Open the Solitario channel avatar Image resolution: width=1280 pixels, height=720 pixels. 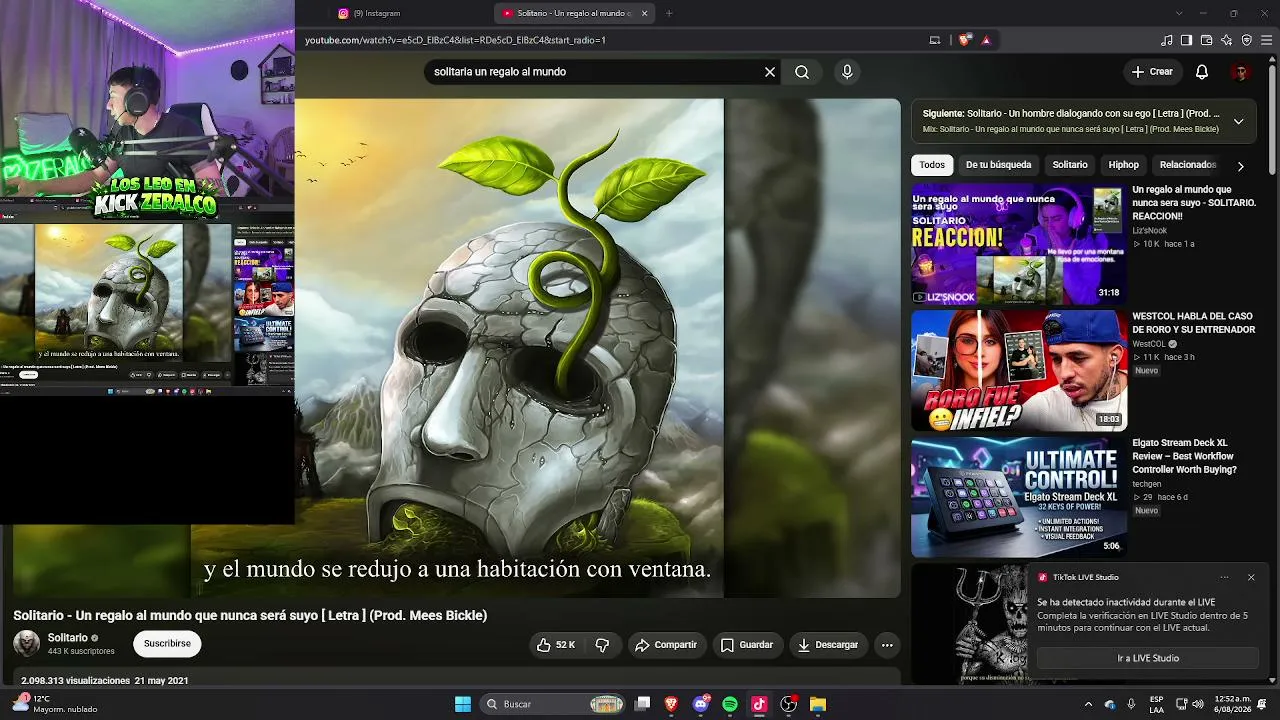tap(26, 644)
